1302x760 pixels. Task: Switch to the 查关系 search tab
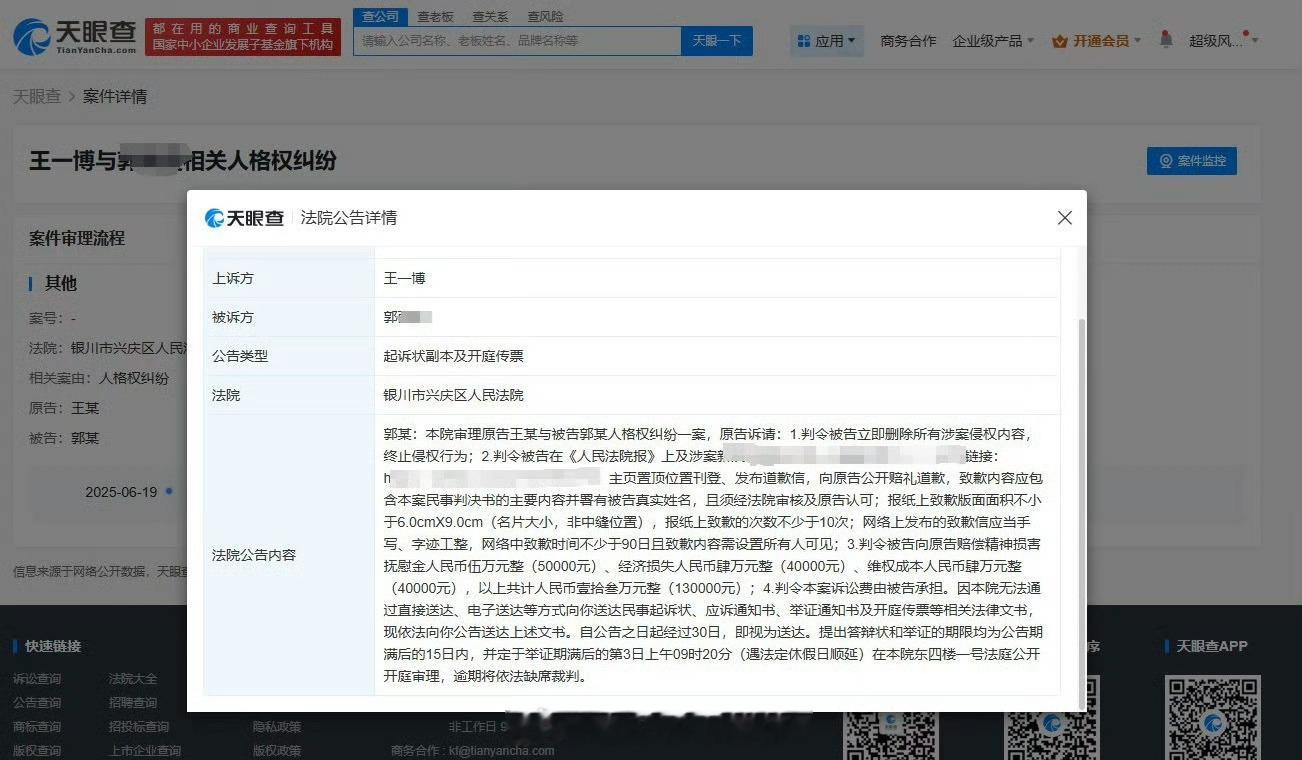pyautogui.click(x=490, y=16)
